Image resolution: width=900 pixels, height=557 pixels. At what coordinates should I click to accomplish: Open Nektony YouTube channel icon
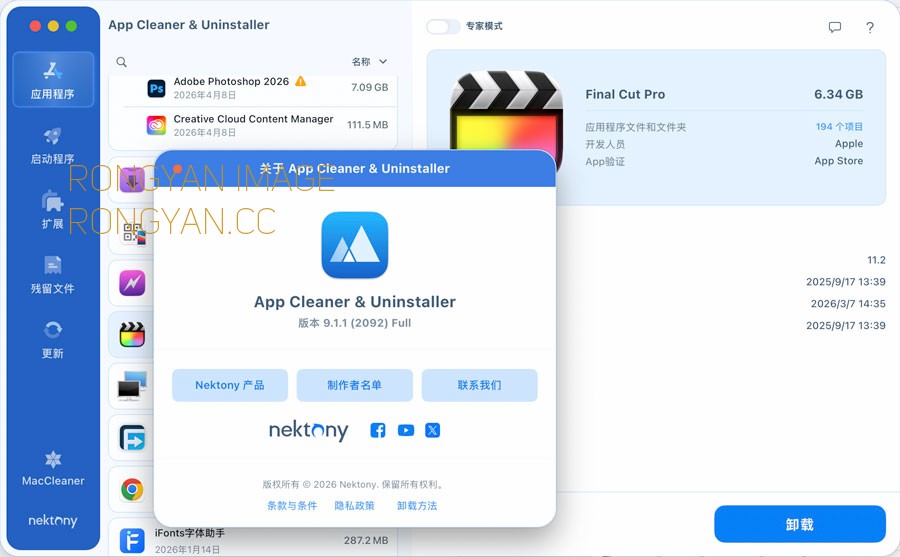pyautogui.click(x=406, y=430)
